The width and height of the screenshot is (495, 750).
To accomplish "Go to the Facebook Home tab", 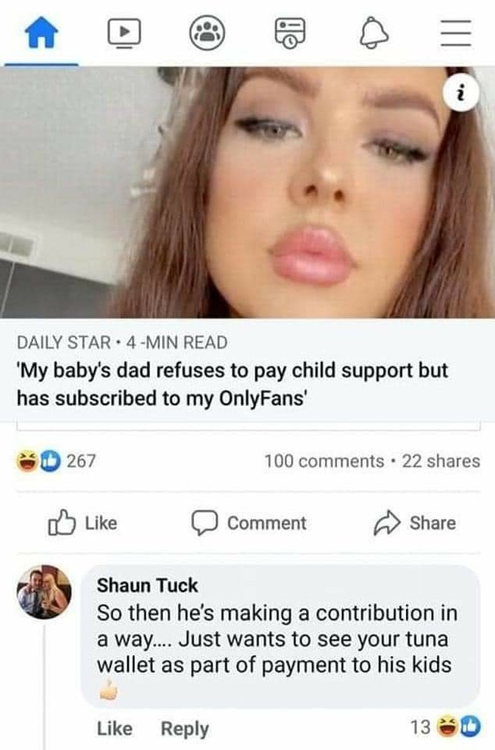I will click(x=42, y=33).
